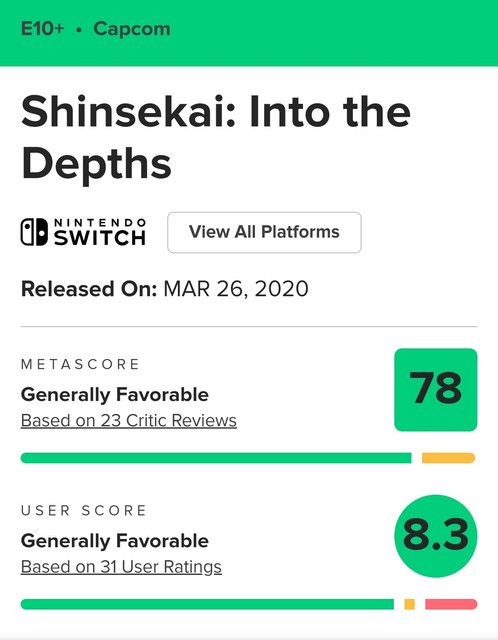Viewport: 498px width, 640px height.
Task: Click the green positive segment of user score bar
Action: tap(207, 604)
